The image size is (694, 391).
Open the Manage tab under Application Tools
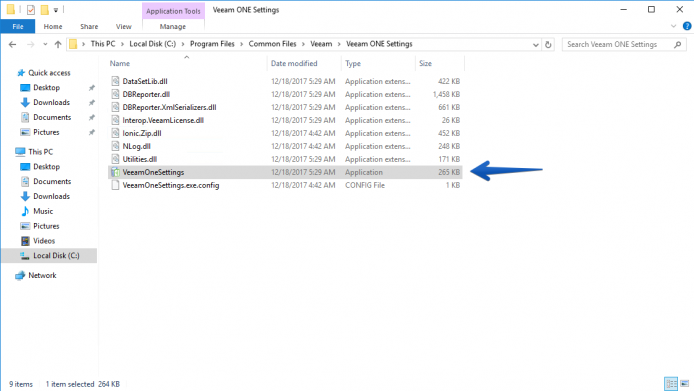point(173,27)
